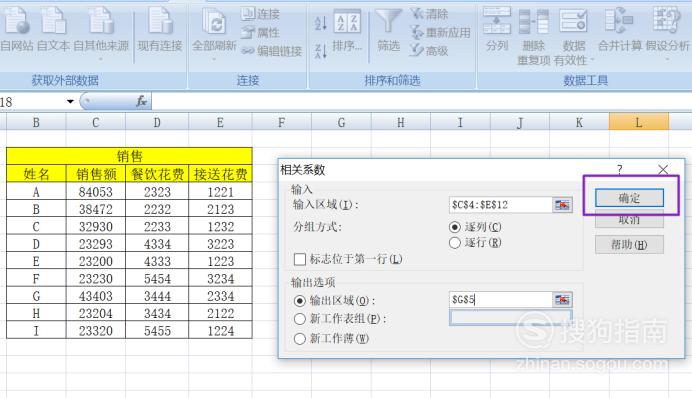Viewport: 692px width, 398px height.
Task: Click cell with value 32930
Action: click(96, 226)
